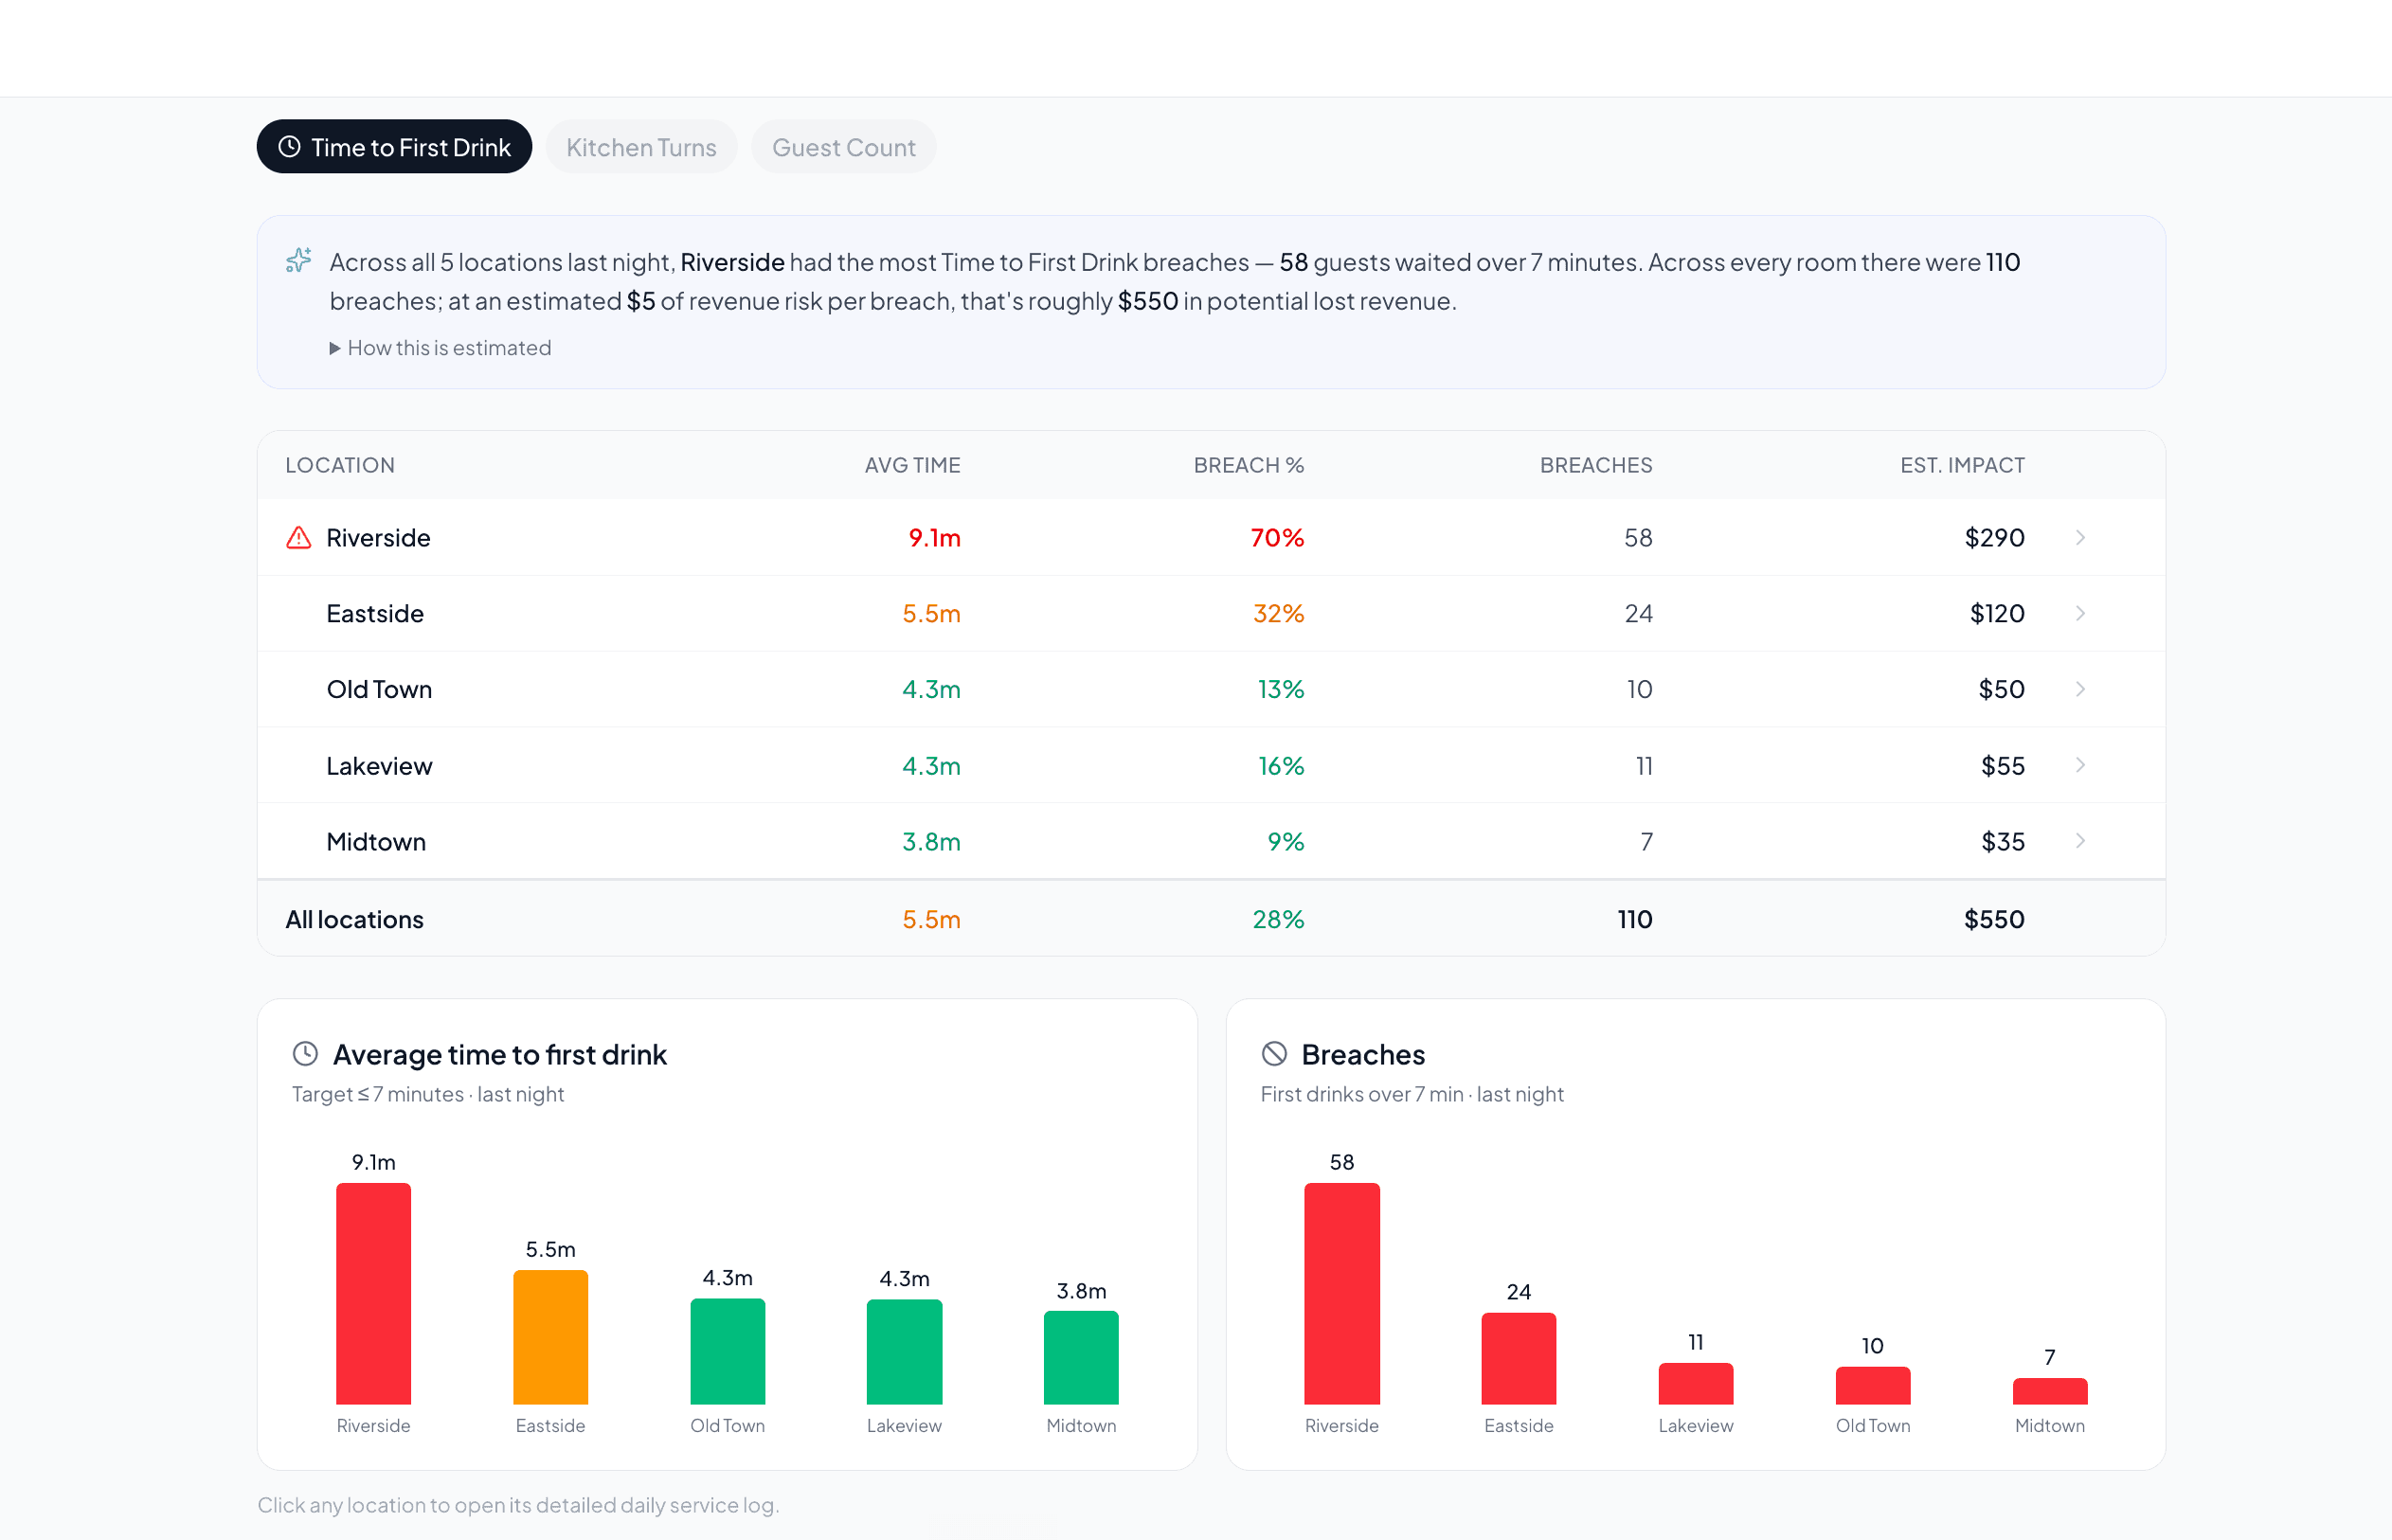The width and height of the screenshot is (2392, 1540).
Task: Open the Eastside row chevron
Action: pyautogui.click(x=2080, y=614)
